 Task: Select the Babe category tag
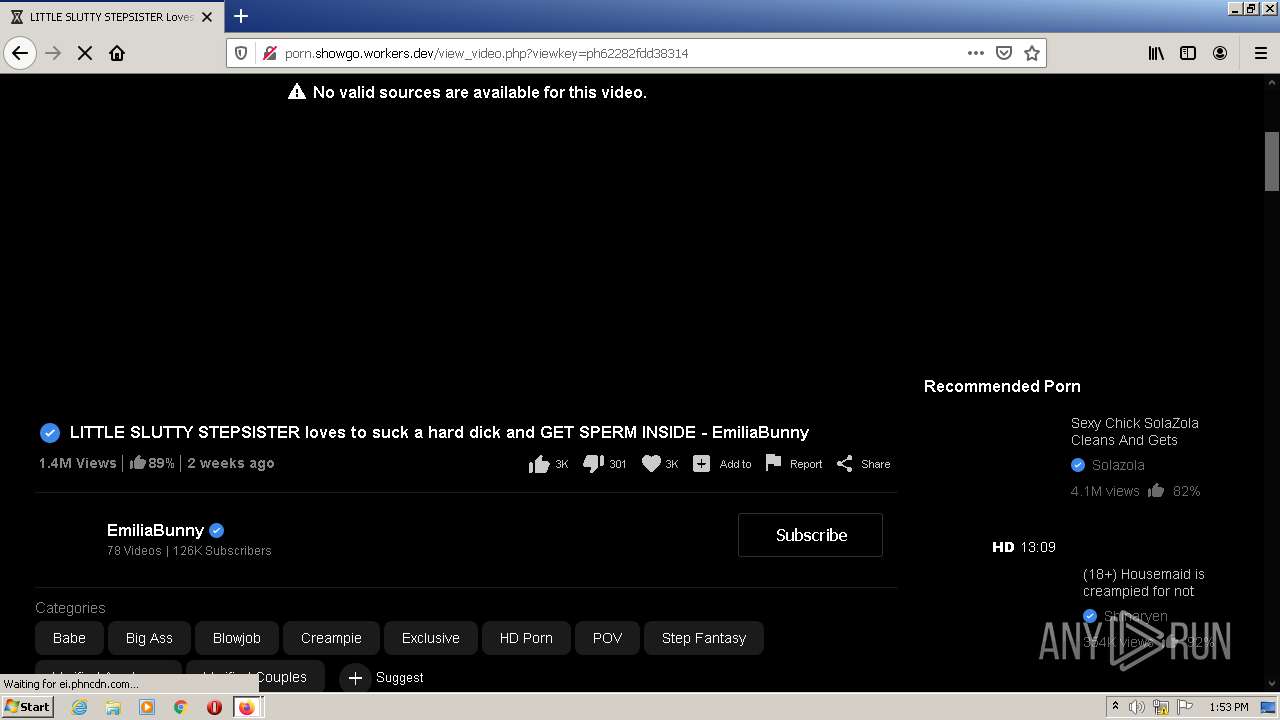pyautogui.click(x=69, y=638)
